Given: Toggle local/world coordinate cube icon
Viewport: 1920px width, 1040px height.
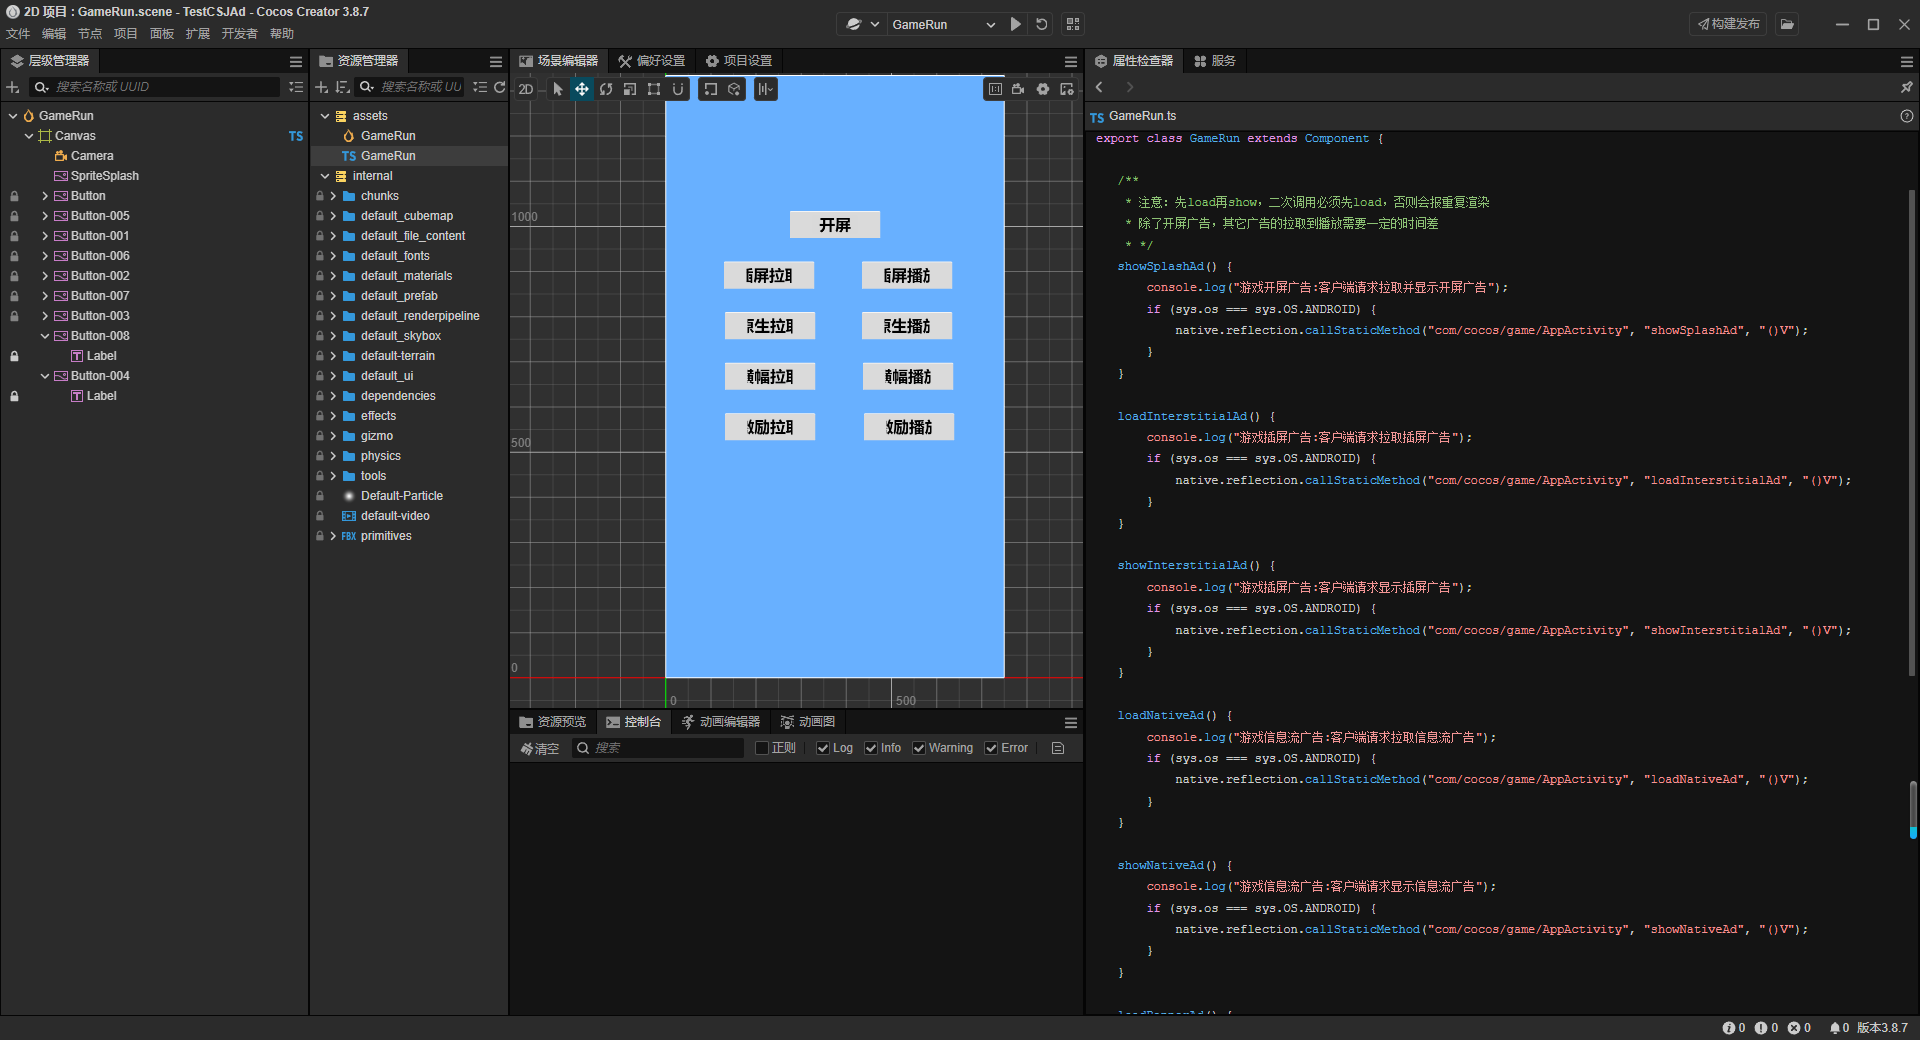Looking at the screenshot, I should click(x=734, y=89).
